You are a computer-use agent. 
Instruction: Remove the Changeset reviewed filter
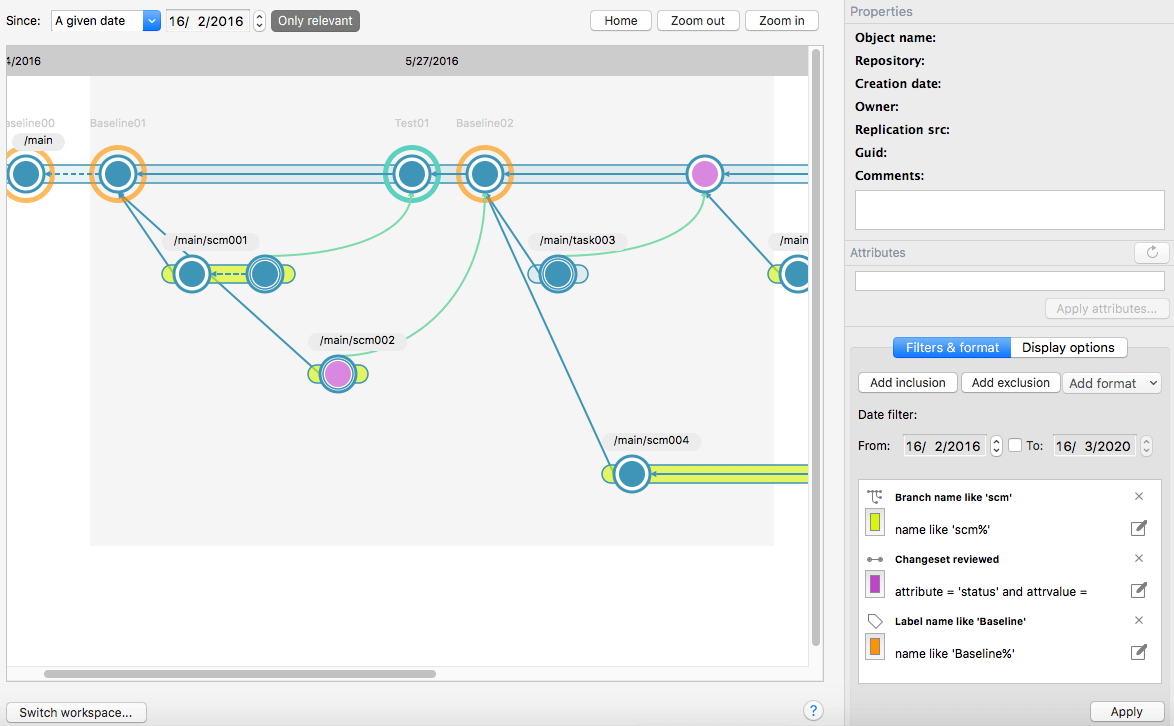tap(1139, 558)
